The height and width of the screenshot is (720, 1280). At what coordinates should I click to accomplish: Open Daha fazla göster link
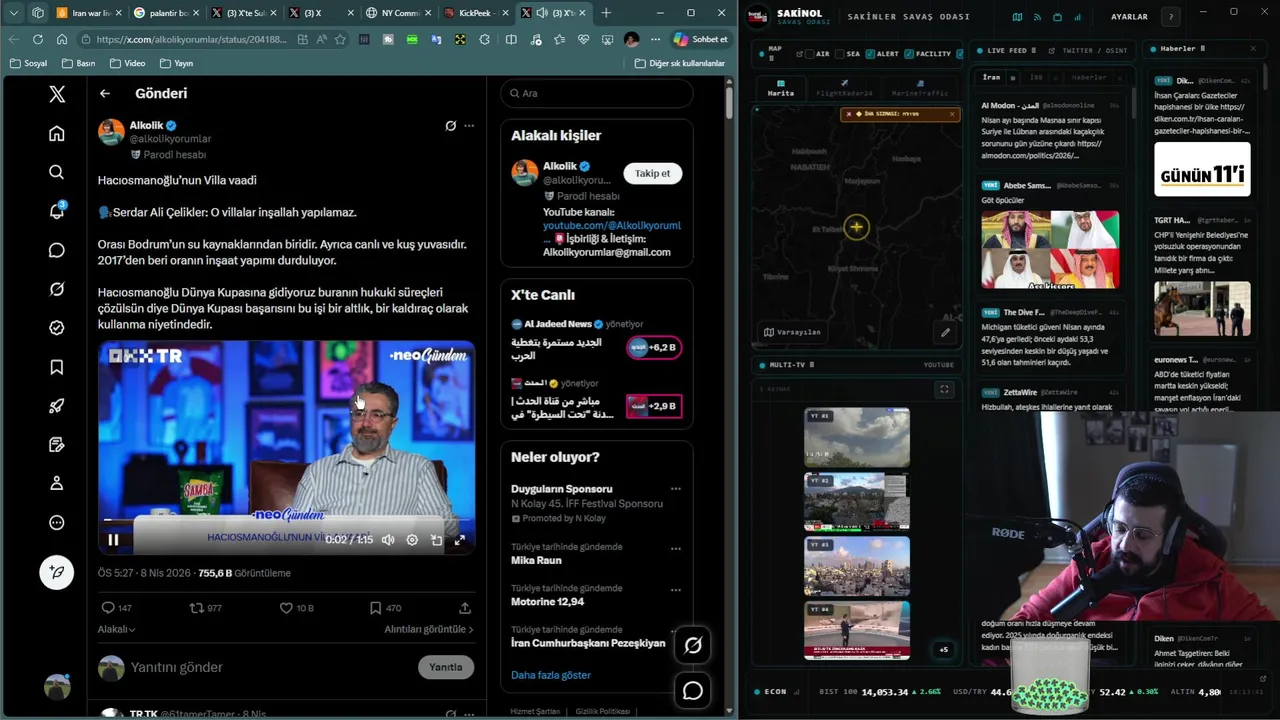click(551, 675)
